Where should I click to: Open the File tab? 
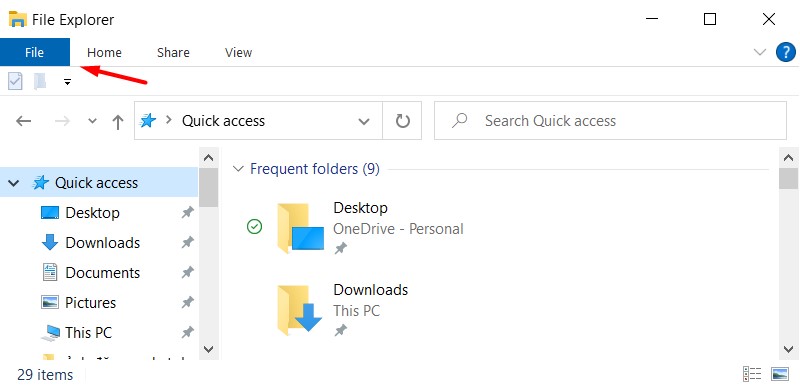tap(35, 52)
